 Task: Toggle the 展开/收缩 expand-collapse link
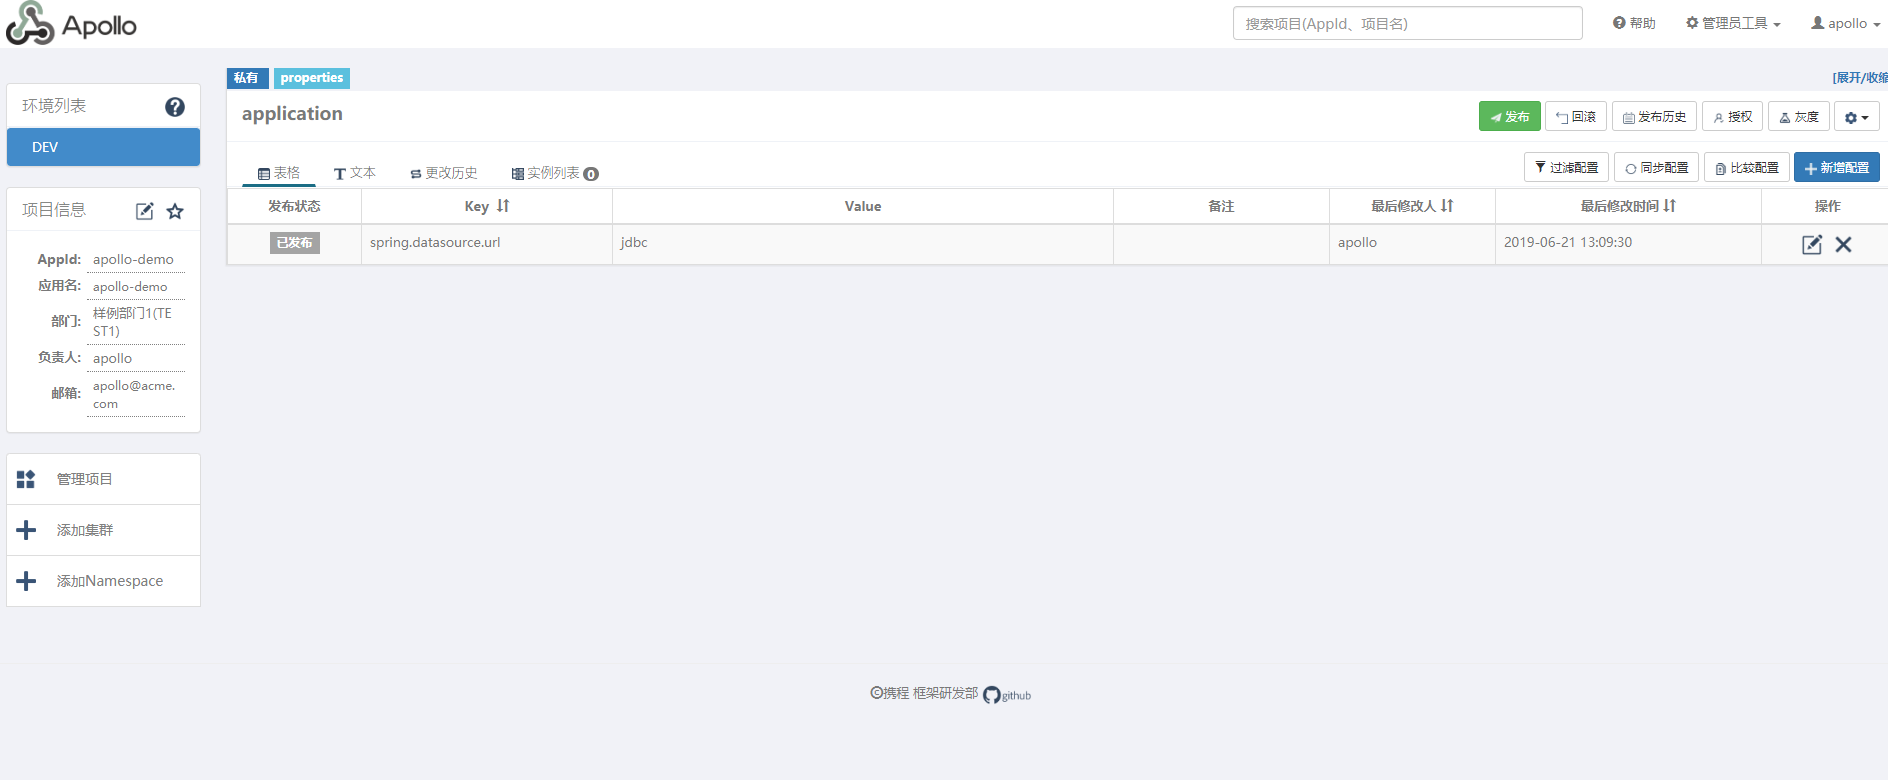1859,77
